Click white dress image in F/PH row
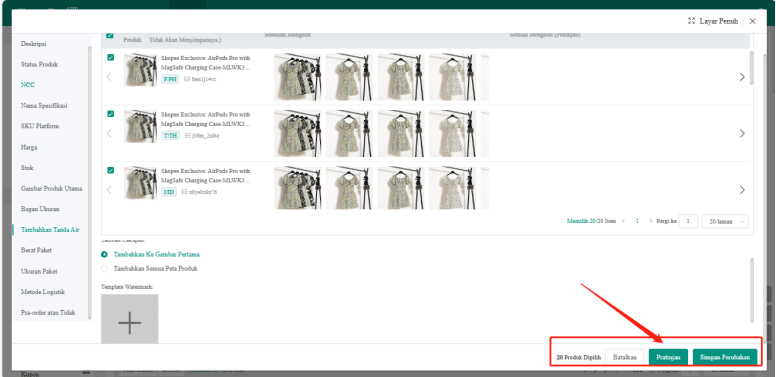776x377 pixels. (x=452, y=77)
